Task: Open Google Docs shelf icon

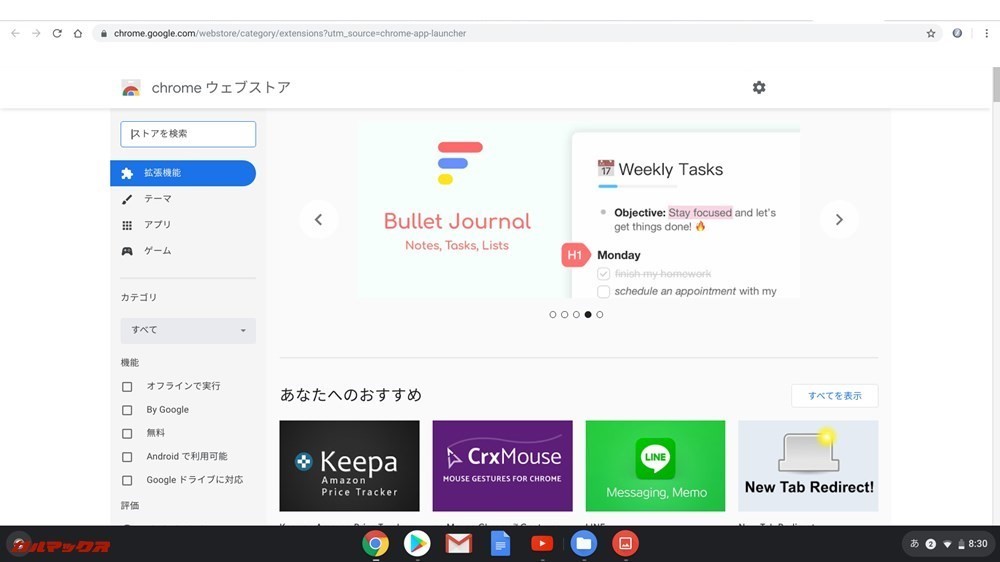Action: 501,544
